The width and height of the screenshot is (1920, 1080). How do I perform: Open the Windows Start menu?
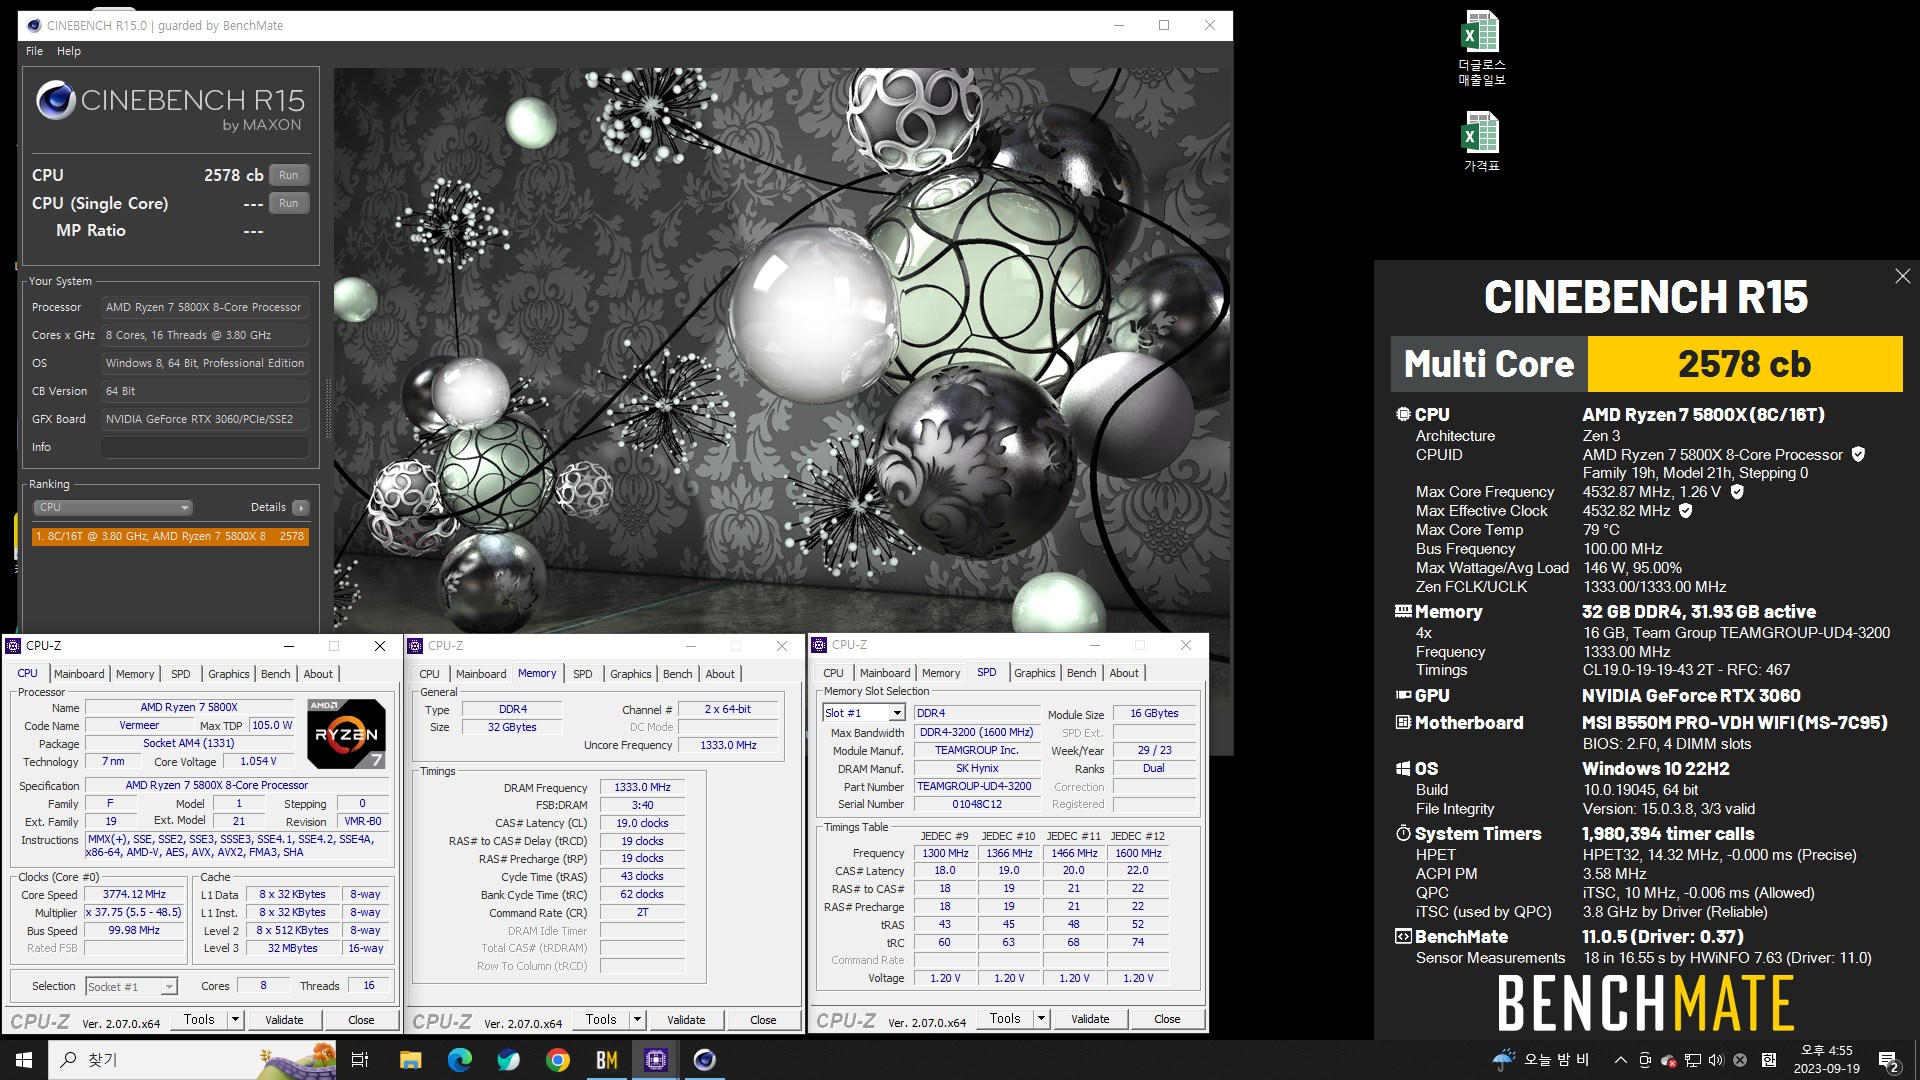[x=24, y=1060]
